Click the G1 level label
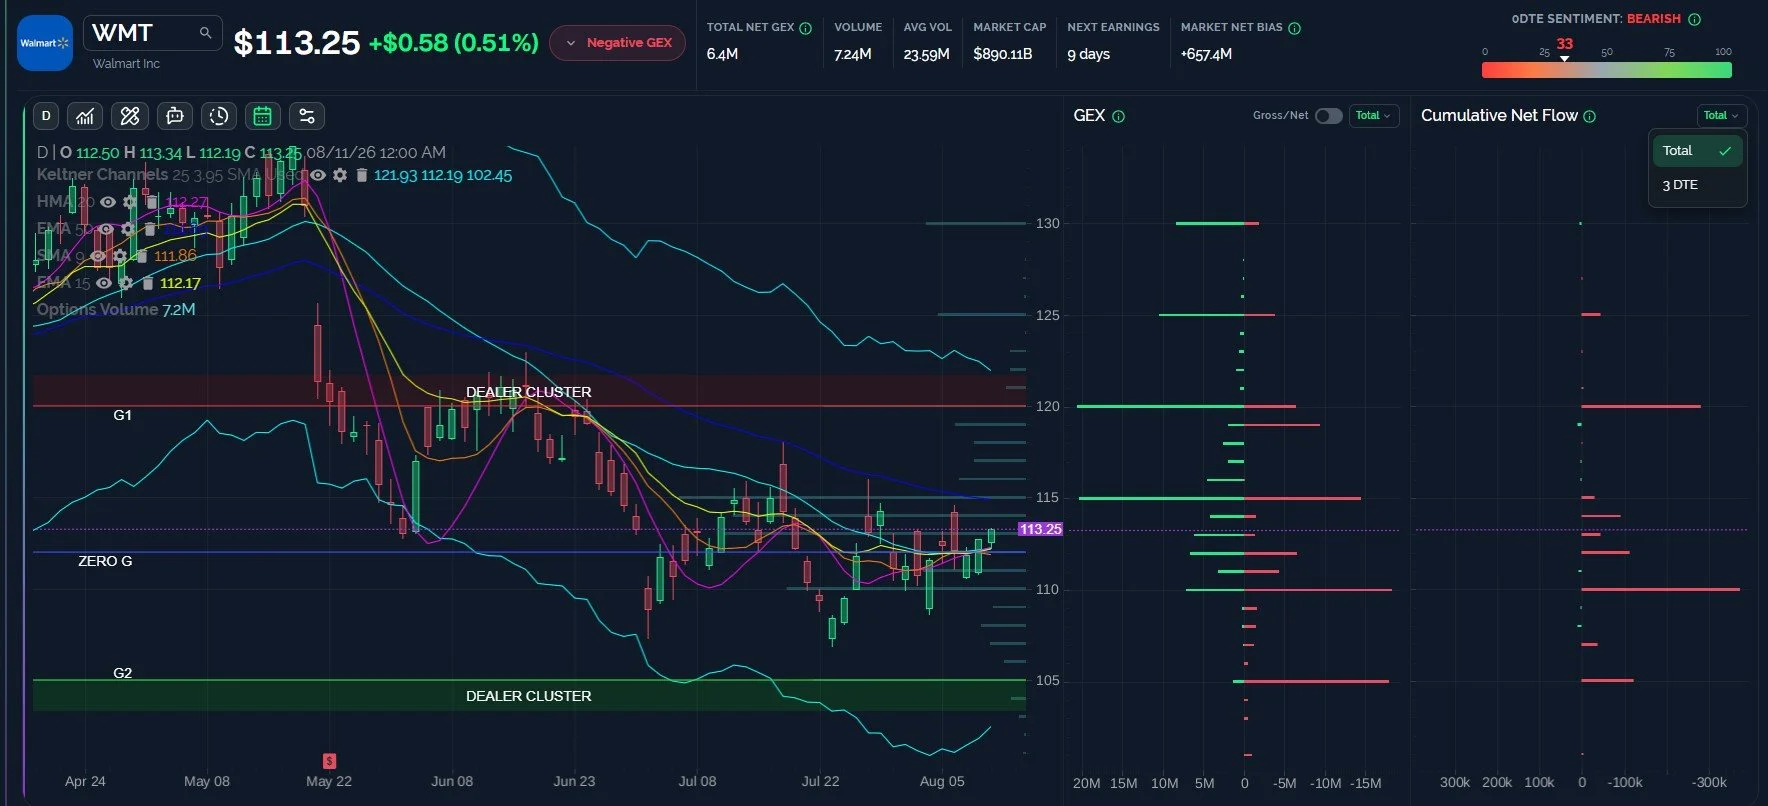Image resolution: width=1768 pixels, height=806 pixels. pos(122,415)
